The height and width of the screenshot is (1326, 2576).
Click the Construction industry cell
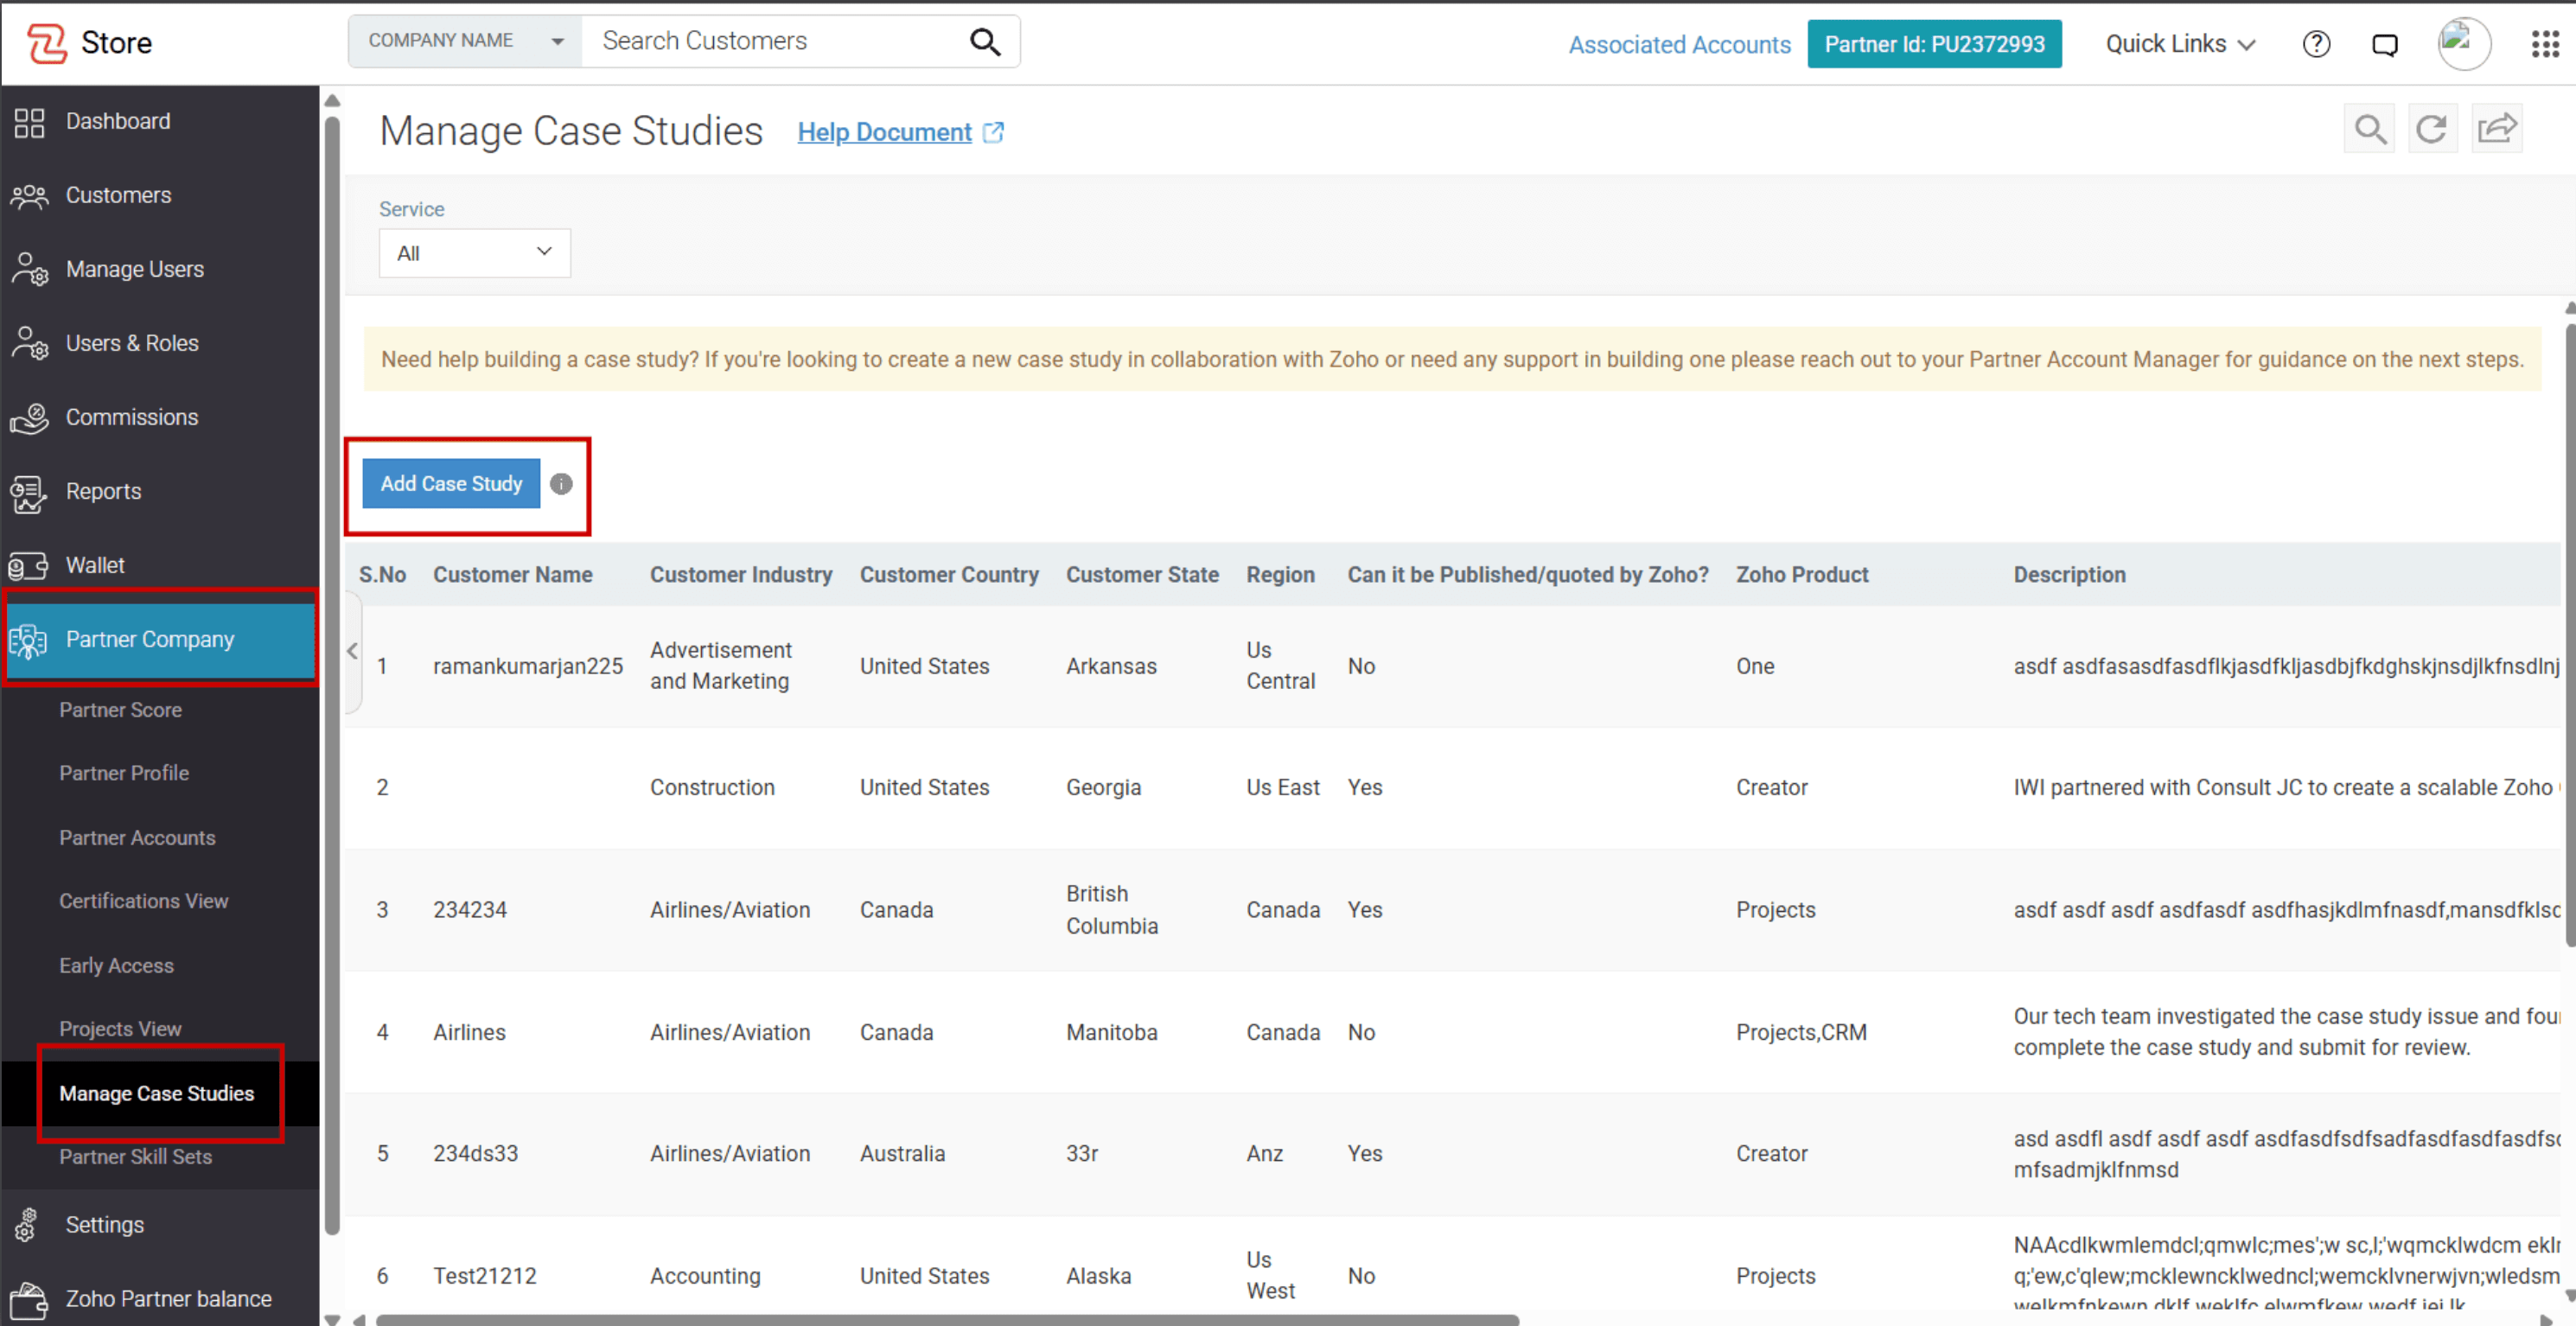pyautogui.click(x=712, y=788)
